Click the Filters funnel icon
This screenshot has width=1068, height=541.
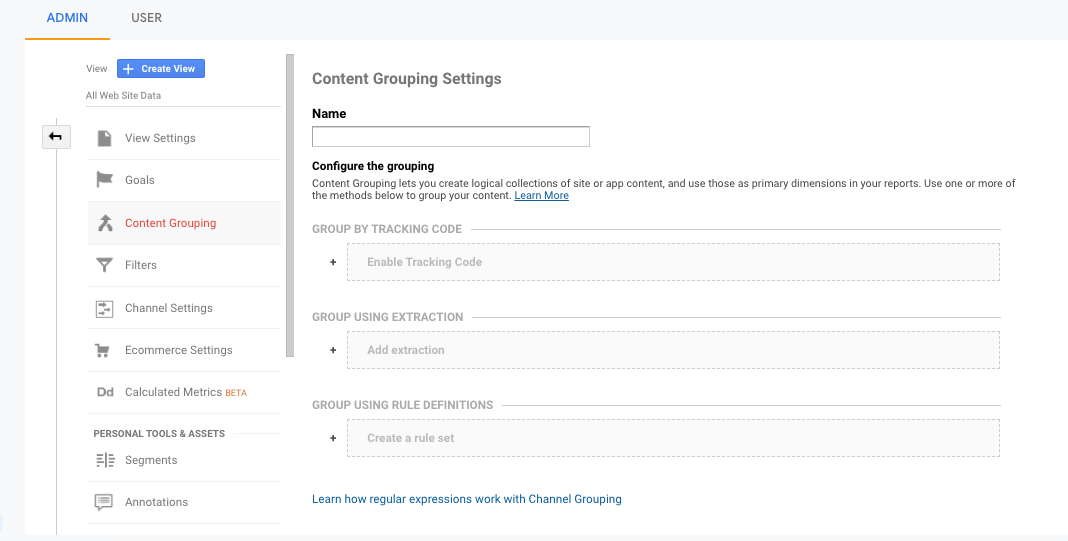(104, 265)
